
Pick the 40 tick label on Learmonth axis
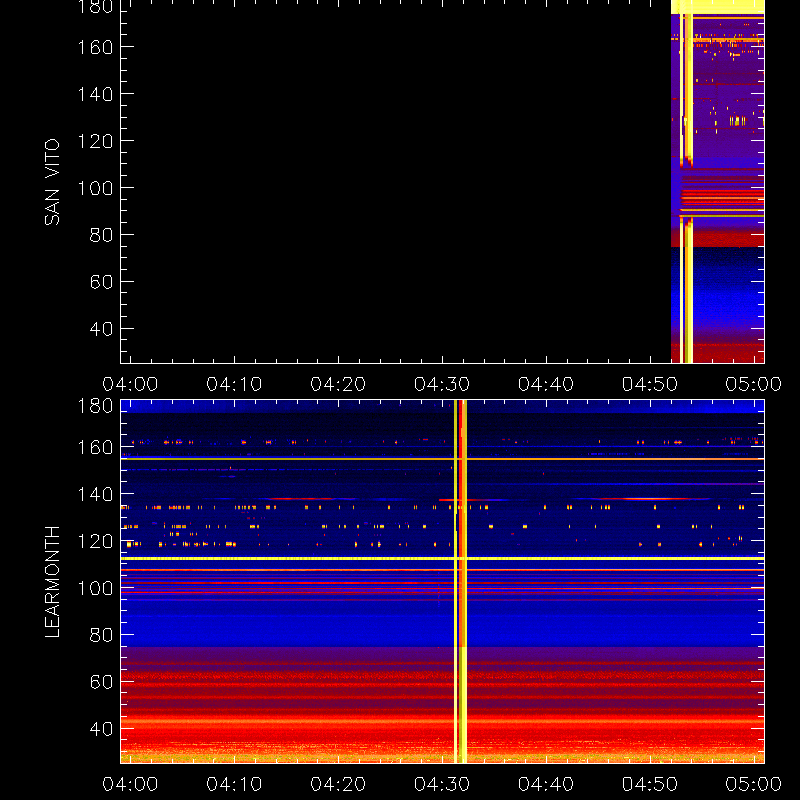click(x=101, y=729)
